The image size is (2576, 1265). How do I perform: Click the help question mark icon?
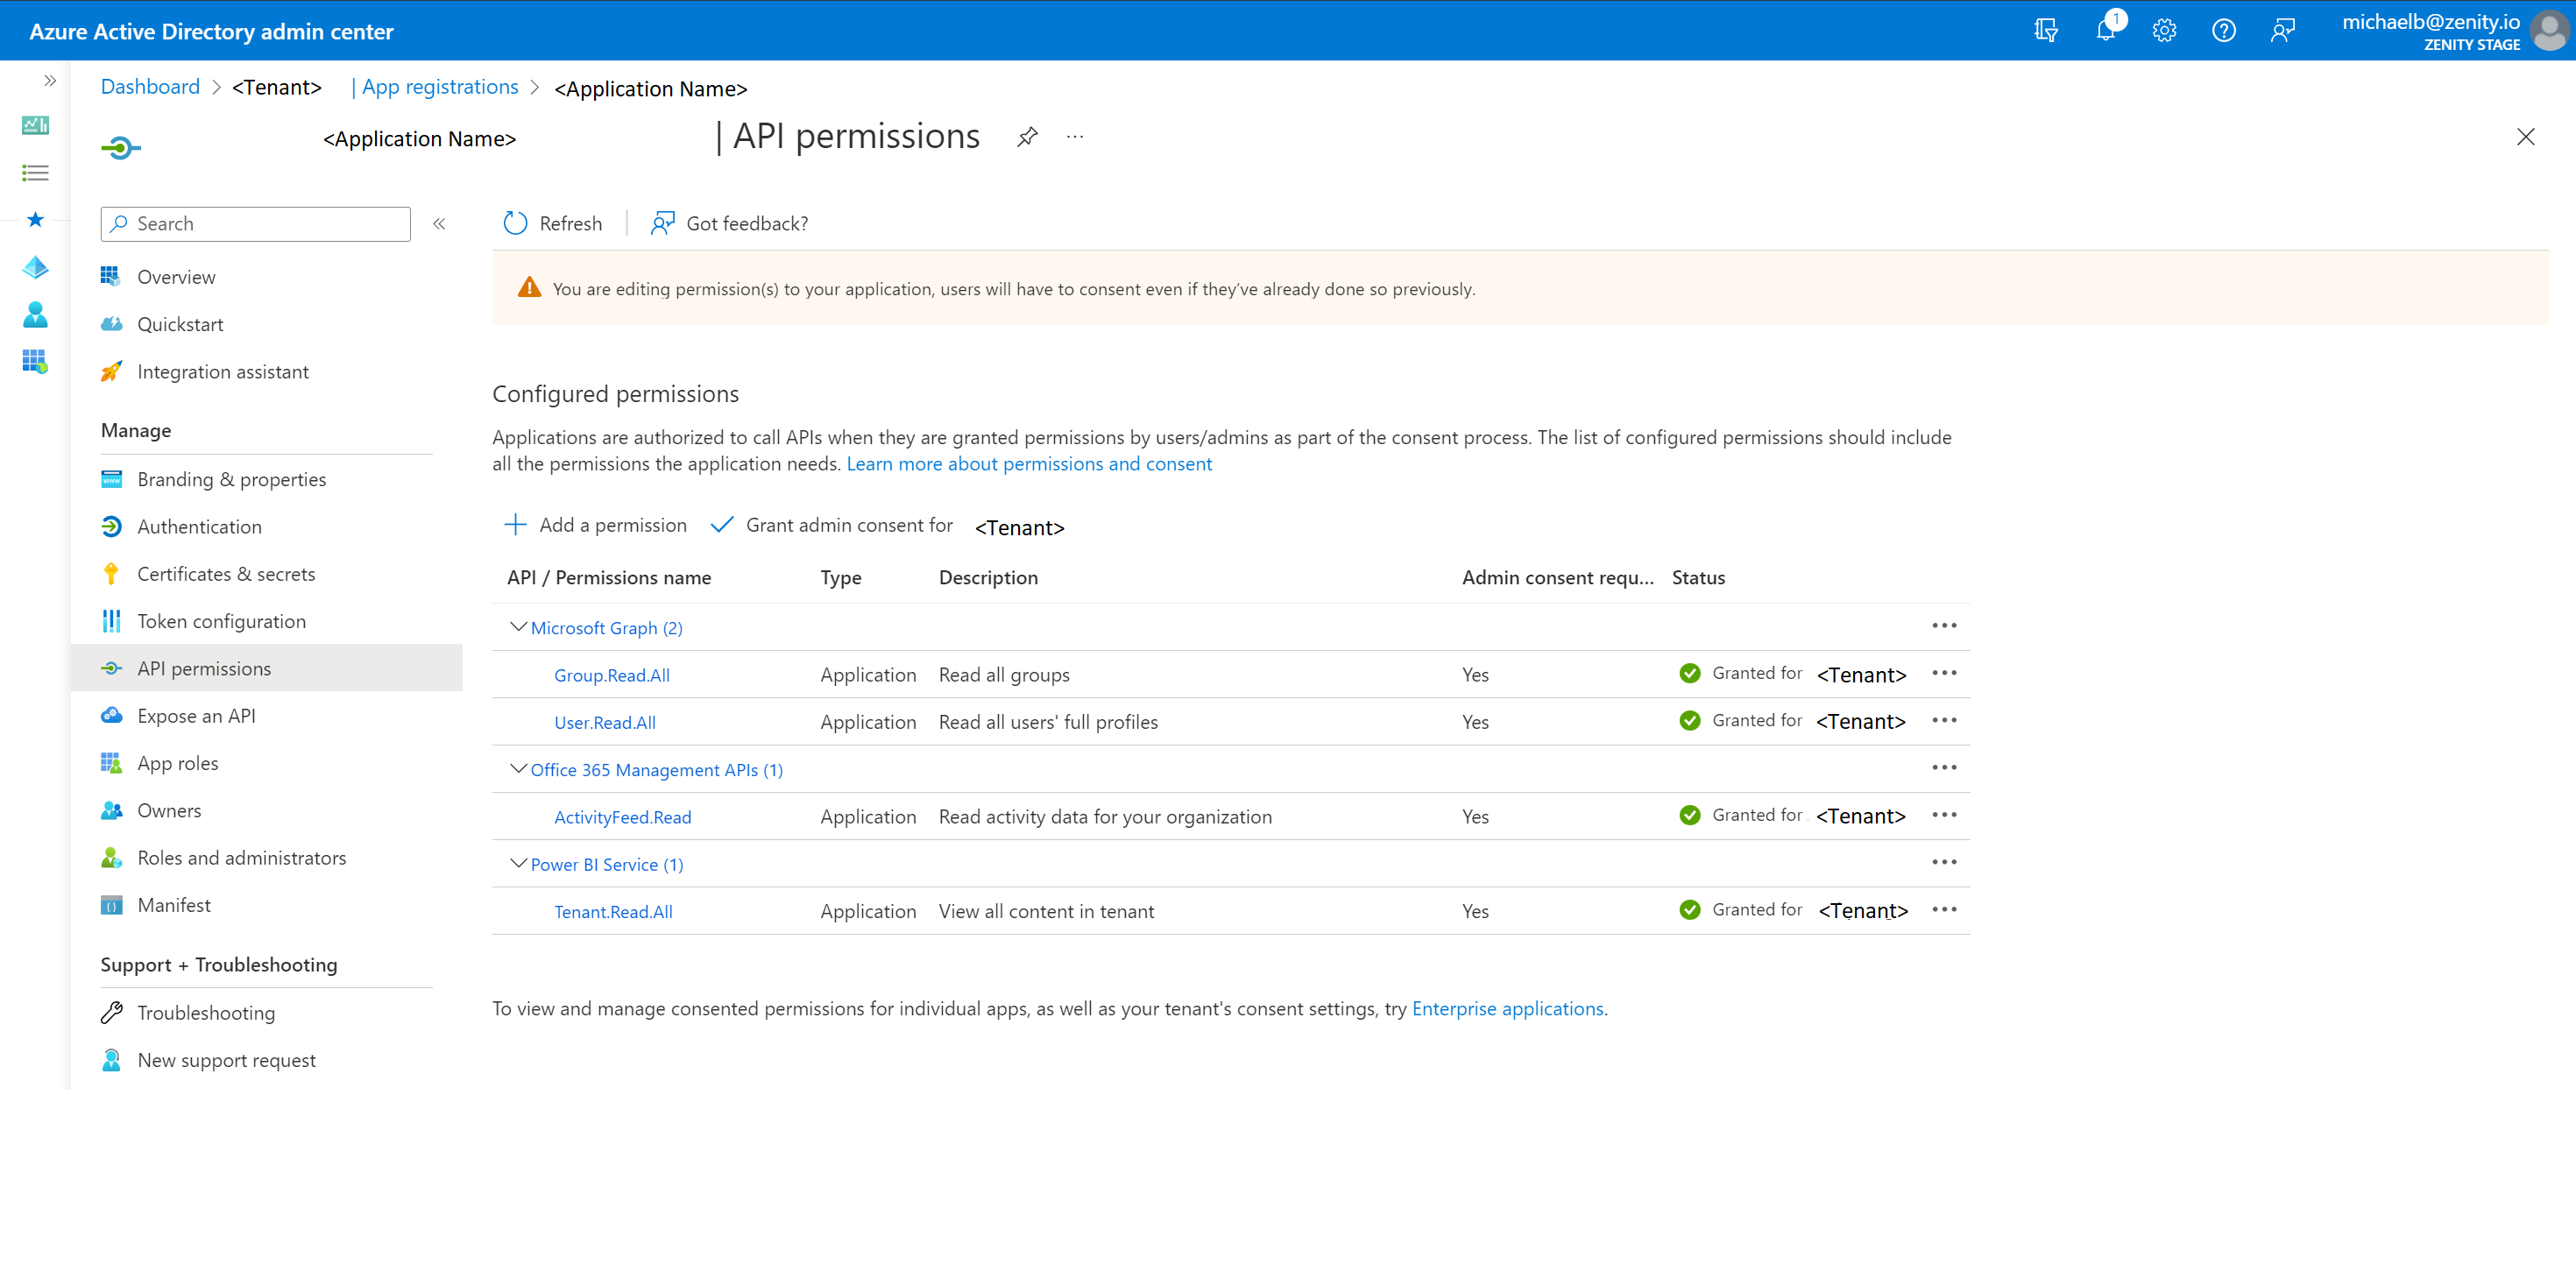point(2223,30)
